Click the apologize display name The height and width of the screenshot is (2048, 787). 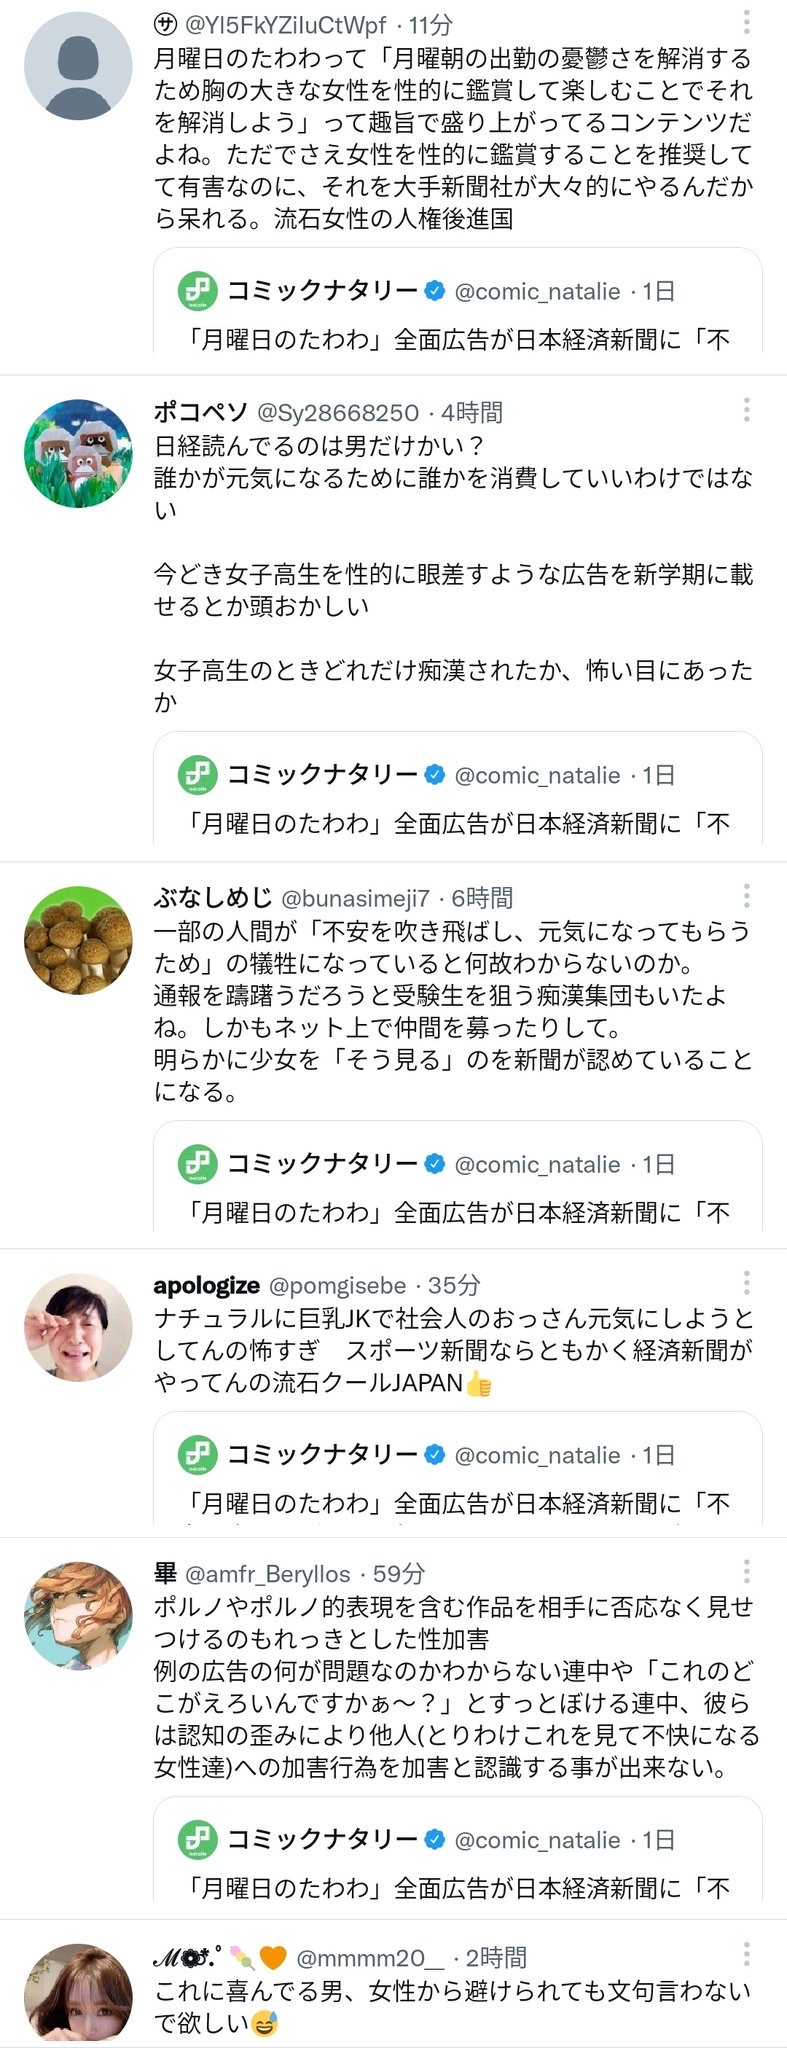point(207,1285)
